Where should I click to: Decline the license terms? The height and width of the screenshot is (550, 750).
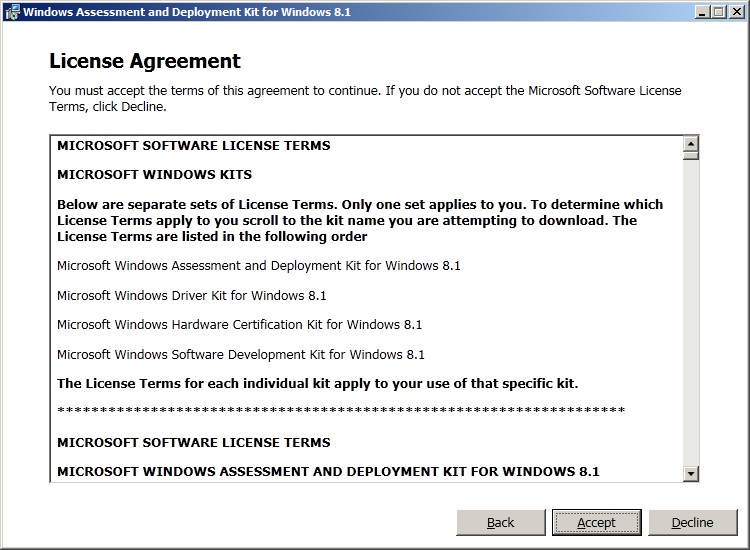(692, 522)
